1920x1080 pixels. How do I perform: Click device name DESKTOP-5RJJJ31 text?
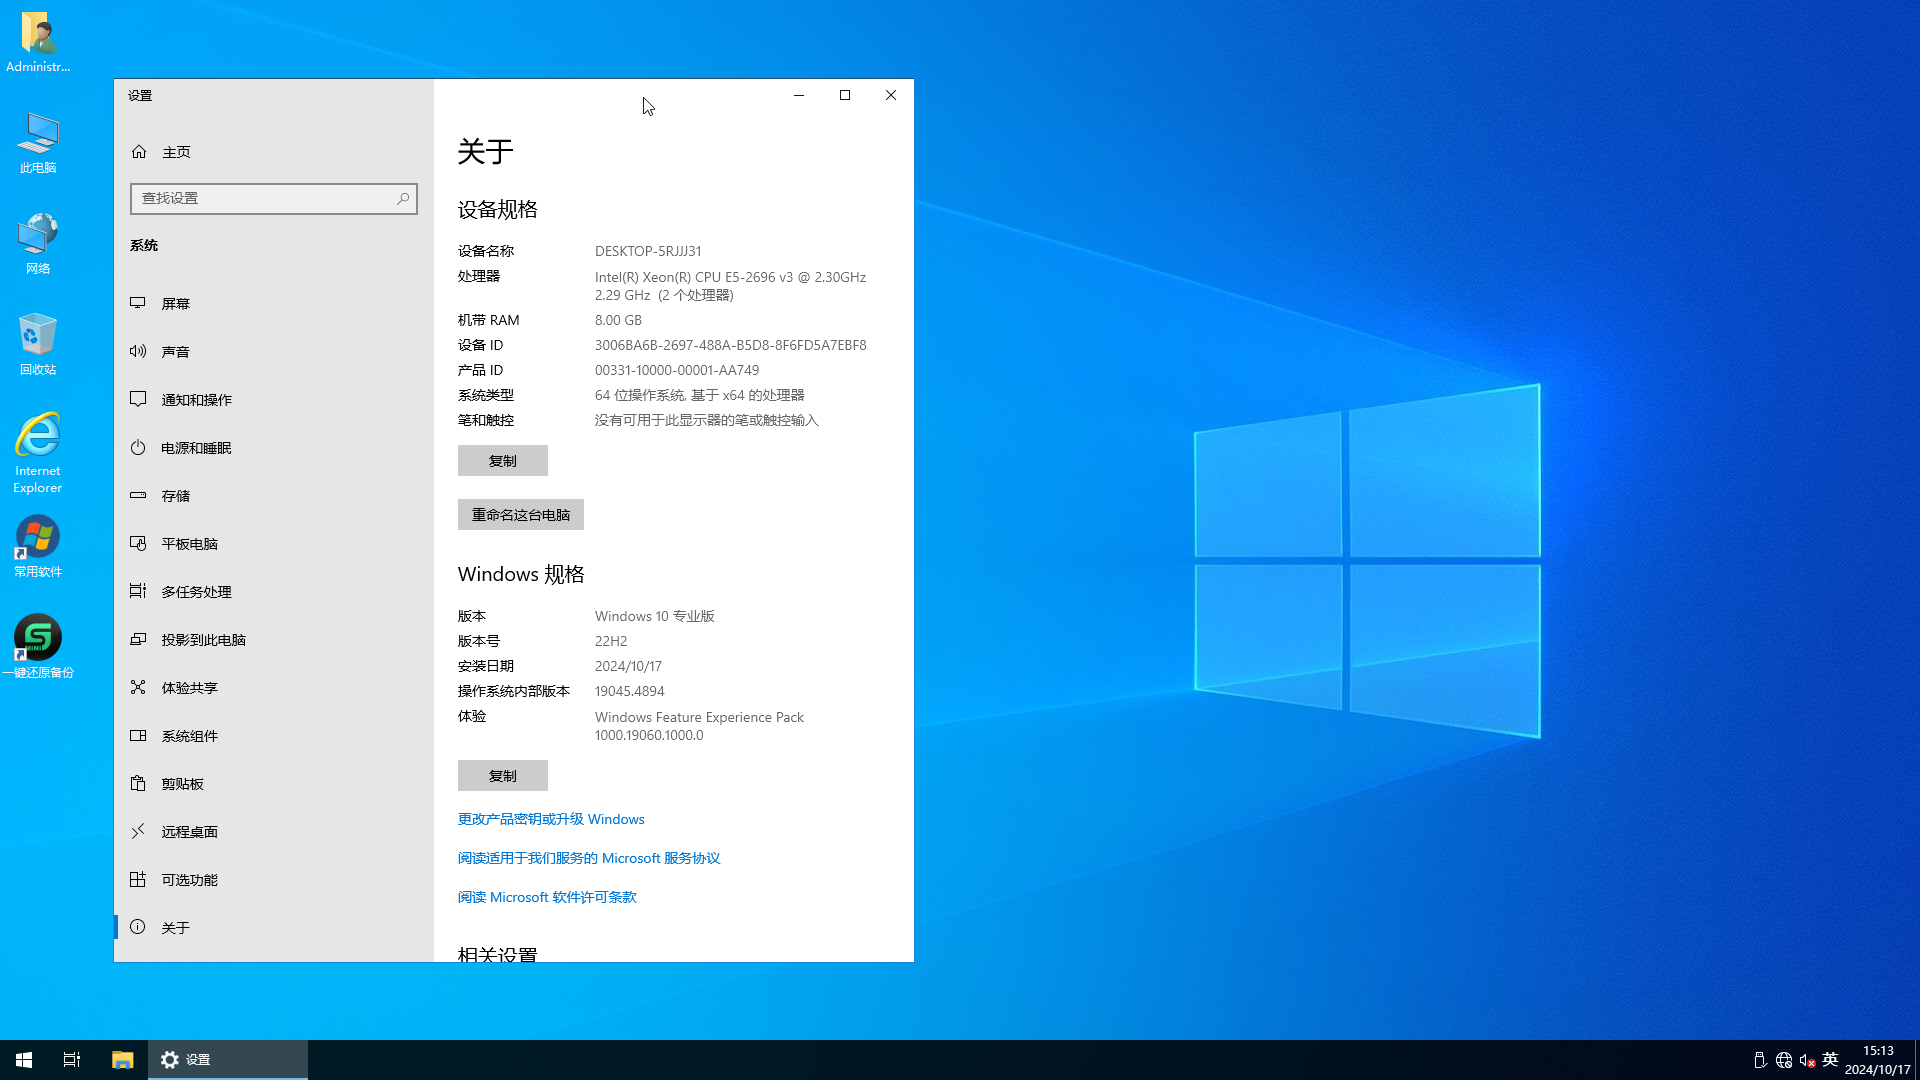pyautogui.click(x=648, y=251)
